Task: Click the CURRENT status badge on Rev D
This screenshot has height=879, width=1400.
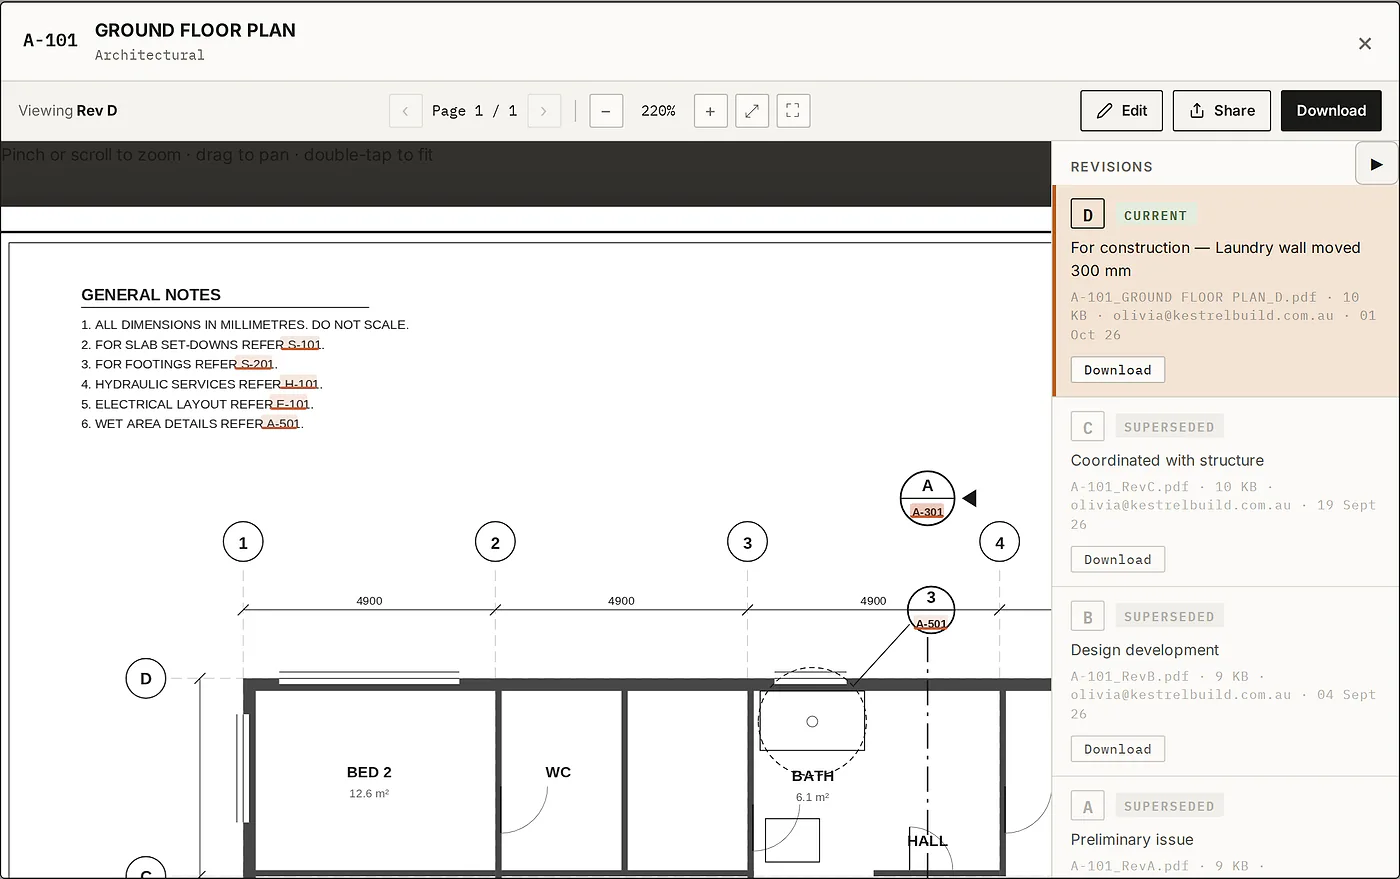Action: click(1155, 215)
